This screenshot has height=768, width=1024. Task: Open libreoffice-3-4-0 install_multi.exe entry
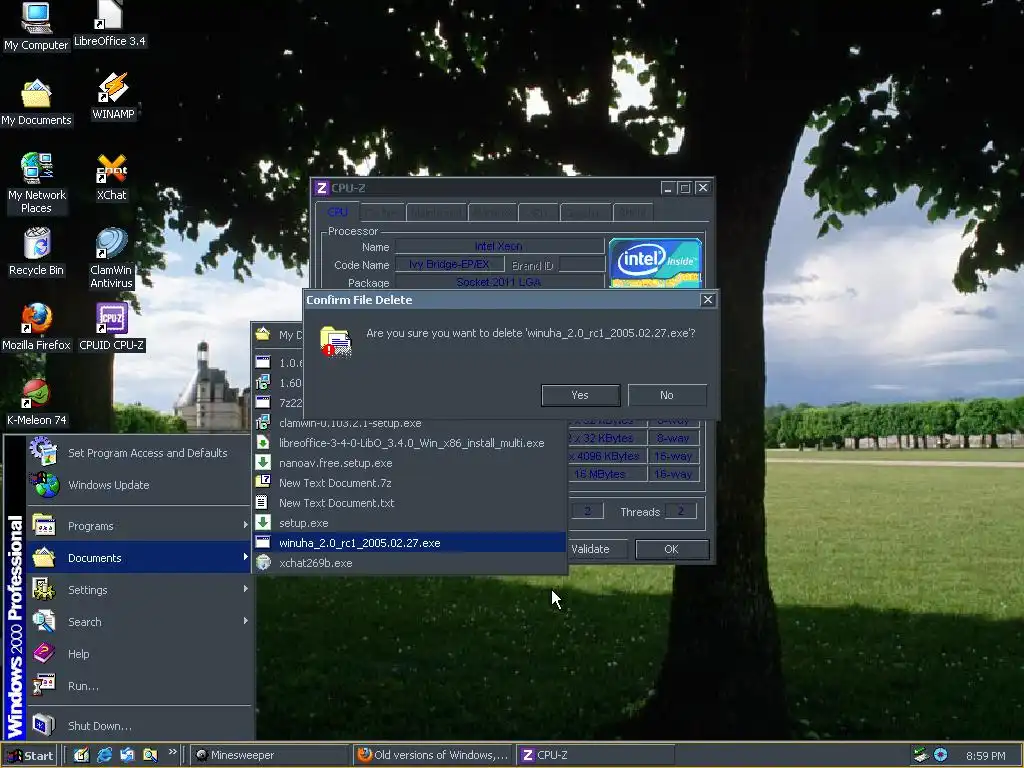click(x=409, y=443)
